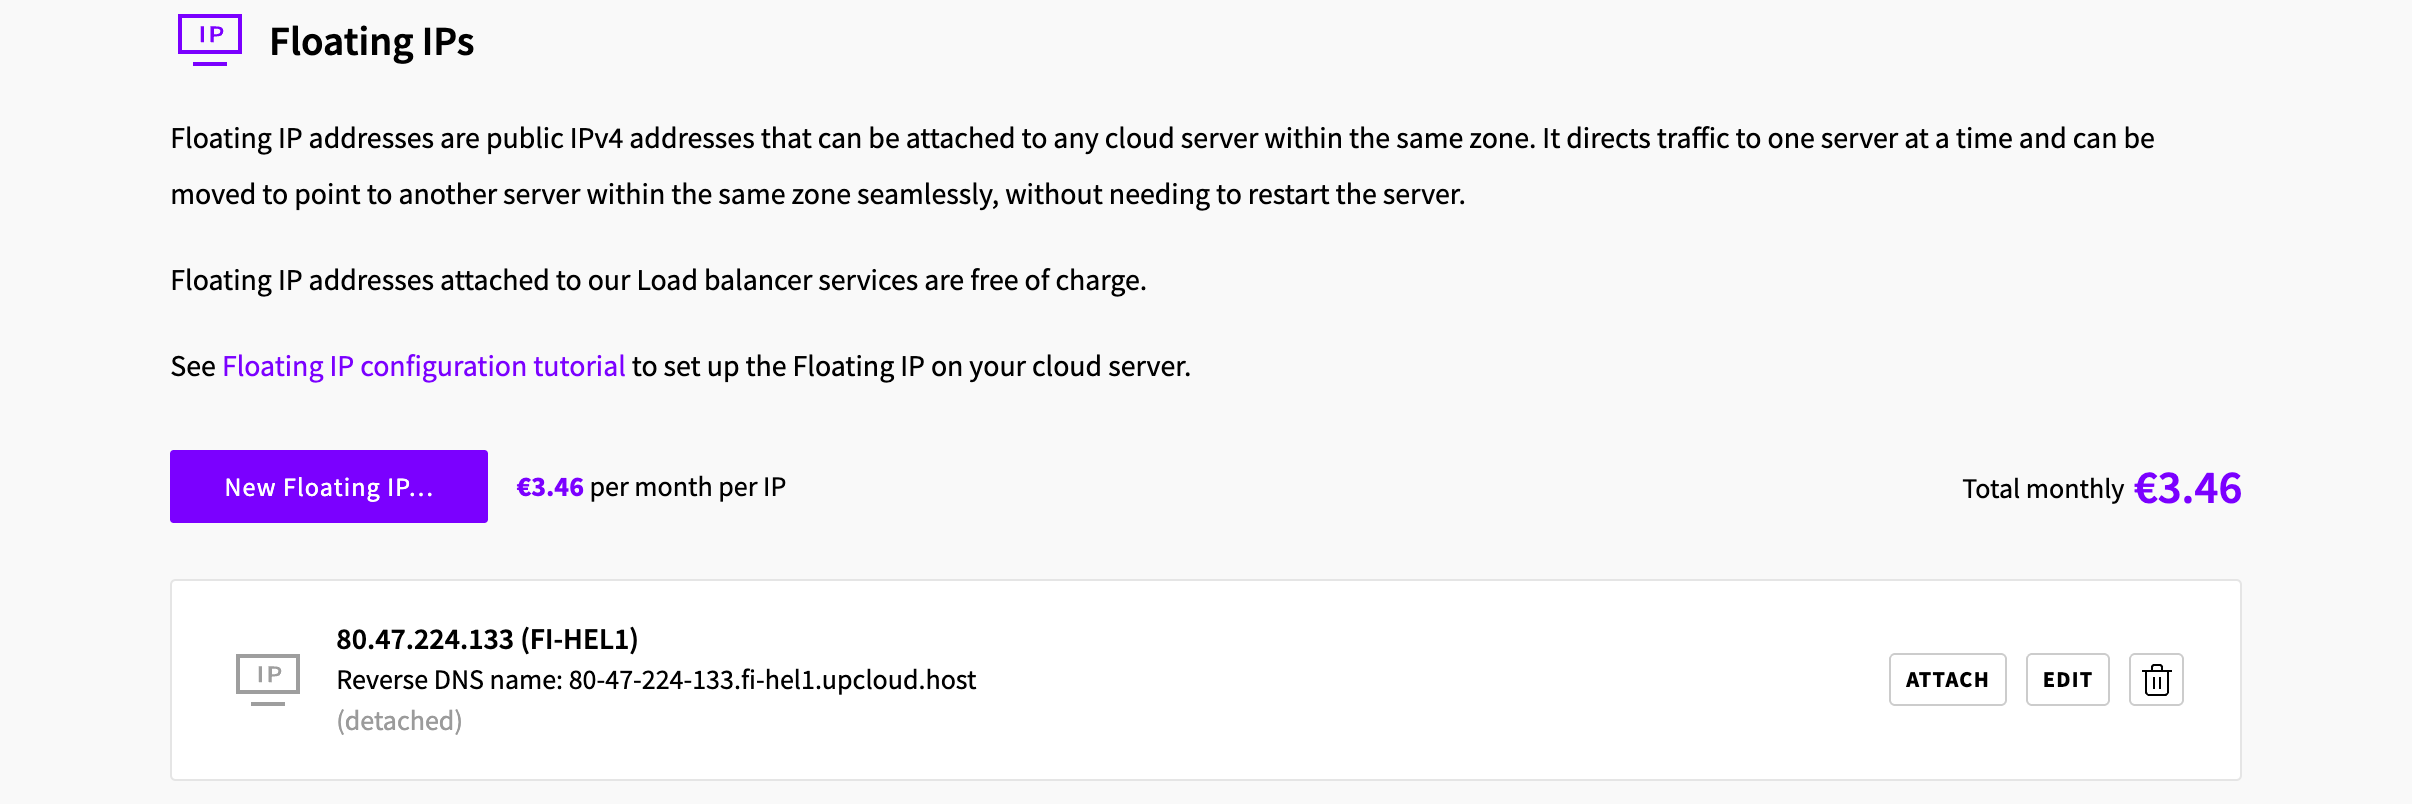
Task: Create a New Floating IP
Action: [329, 486]
